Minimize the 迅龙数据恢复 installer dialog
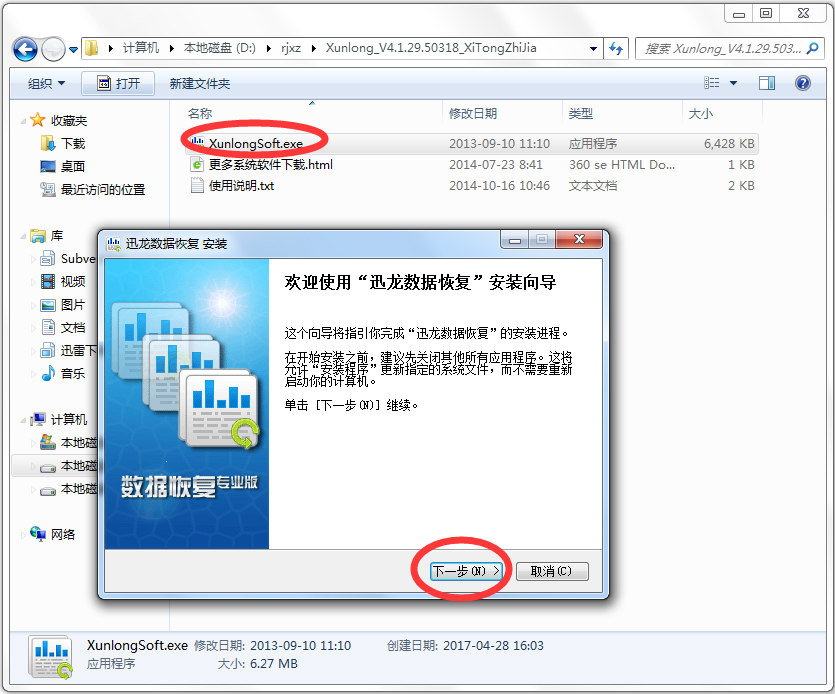 coord(514,240)
